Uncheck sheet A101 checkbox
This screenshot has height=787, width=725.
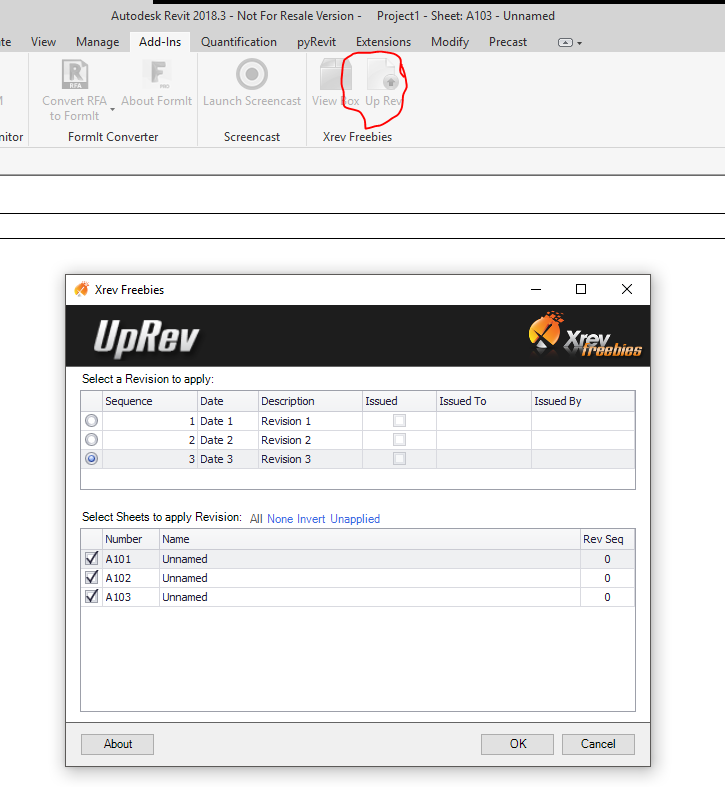[91, 558]
